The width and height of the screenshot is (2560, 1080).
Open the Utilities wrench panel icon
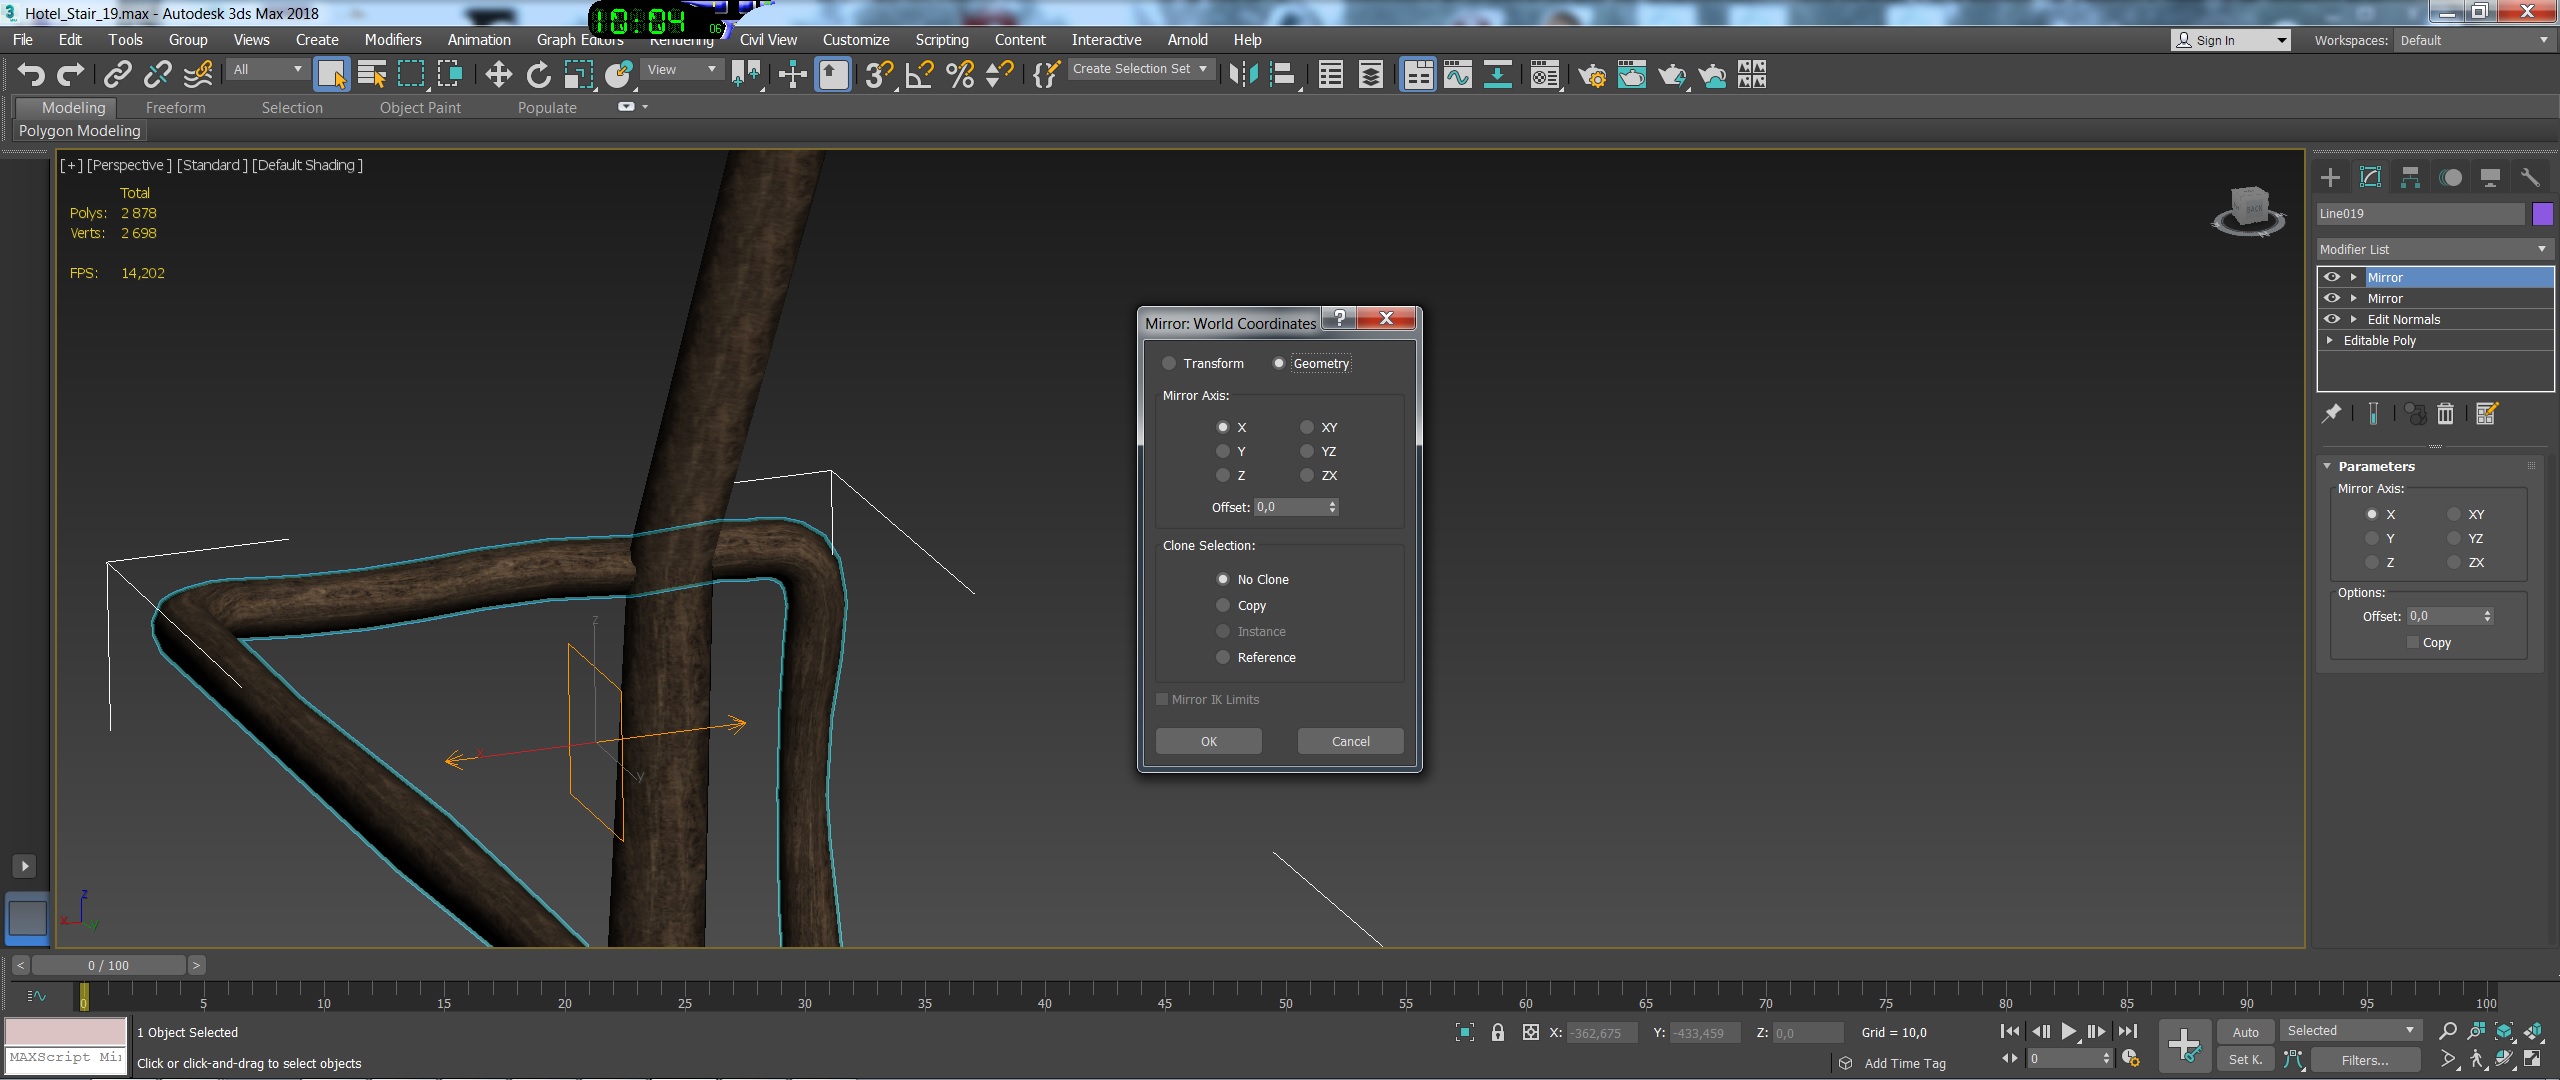point(2530,178)
